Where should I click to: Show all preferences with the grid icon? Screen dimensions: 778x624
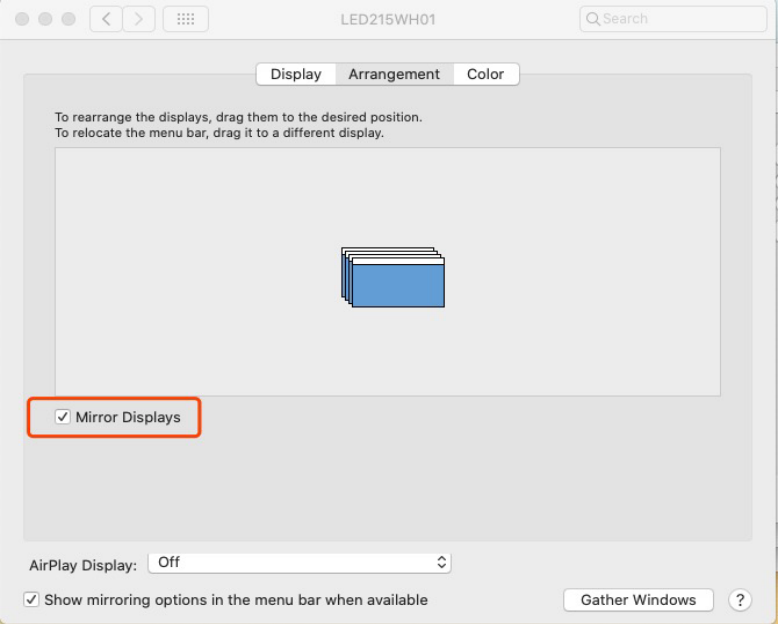tap(186, 19)
